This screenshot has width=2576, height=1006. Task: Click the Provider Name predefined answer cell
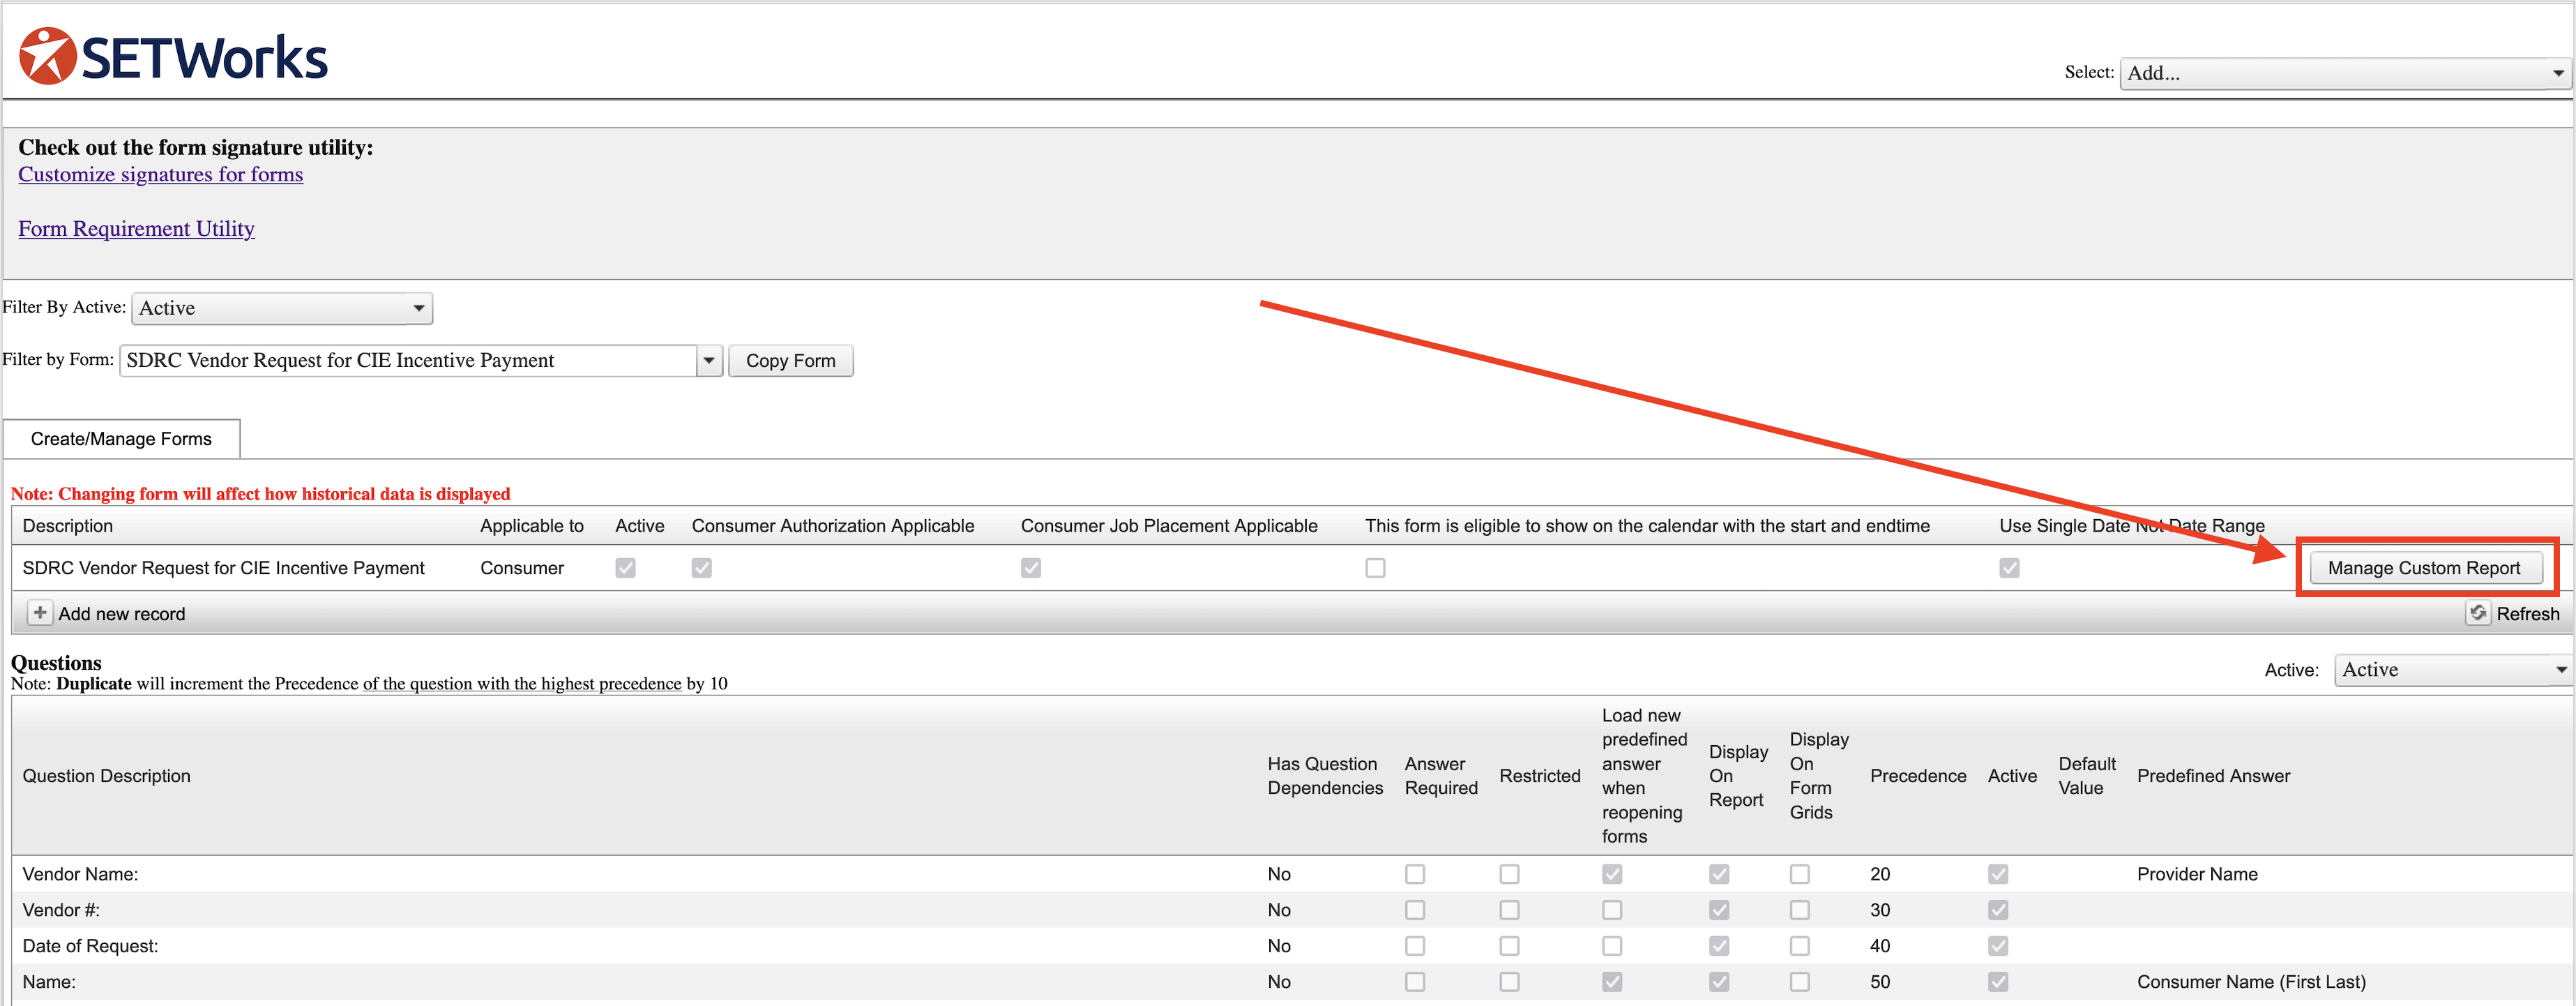(2197, 874)
